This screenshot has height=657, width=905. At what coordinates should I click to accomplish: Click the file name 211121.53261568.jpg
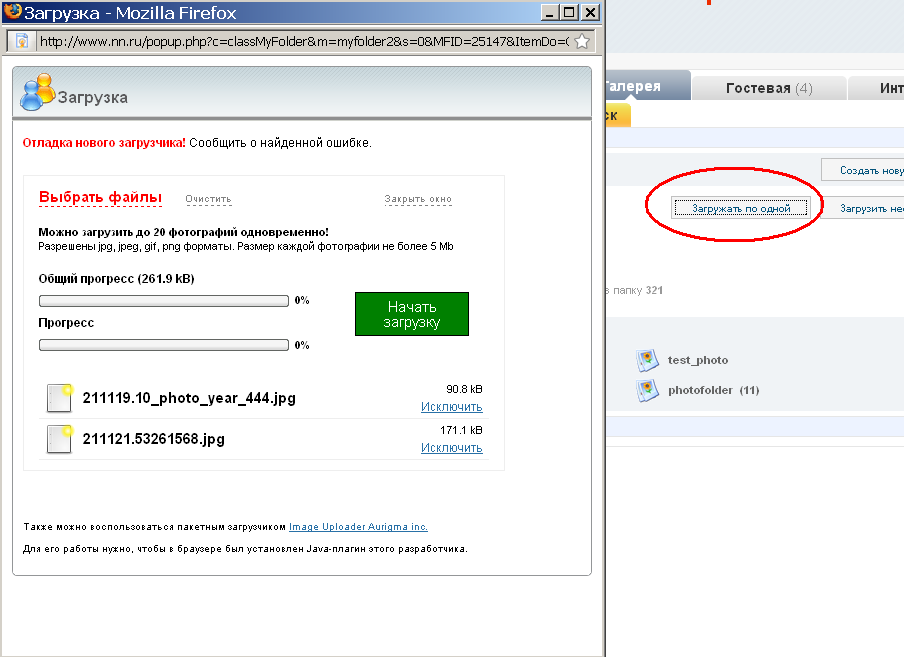click(x=154, y=439)
